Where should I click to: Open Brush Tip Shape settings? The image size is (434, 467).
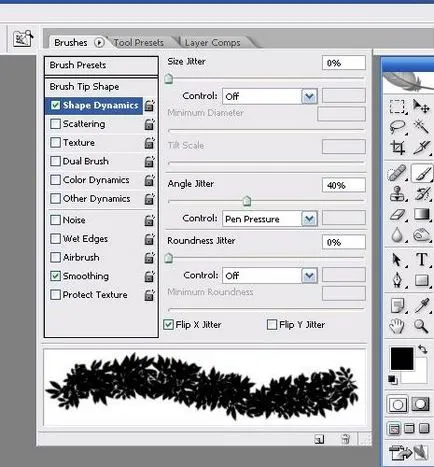(101, 87)
